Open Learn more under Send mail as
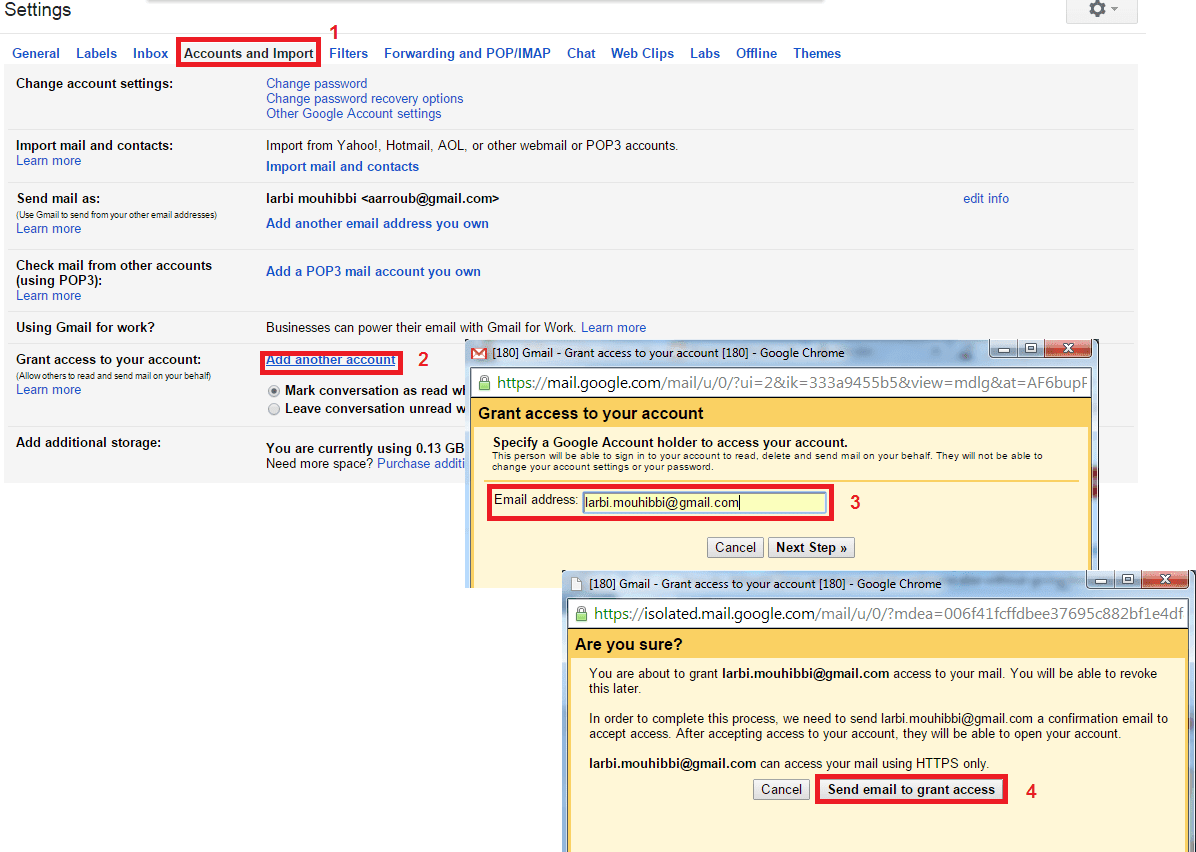Screen dimensions: 1196x852 [48, 229]
